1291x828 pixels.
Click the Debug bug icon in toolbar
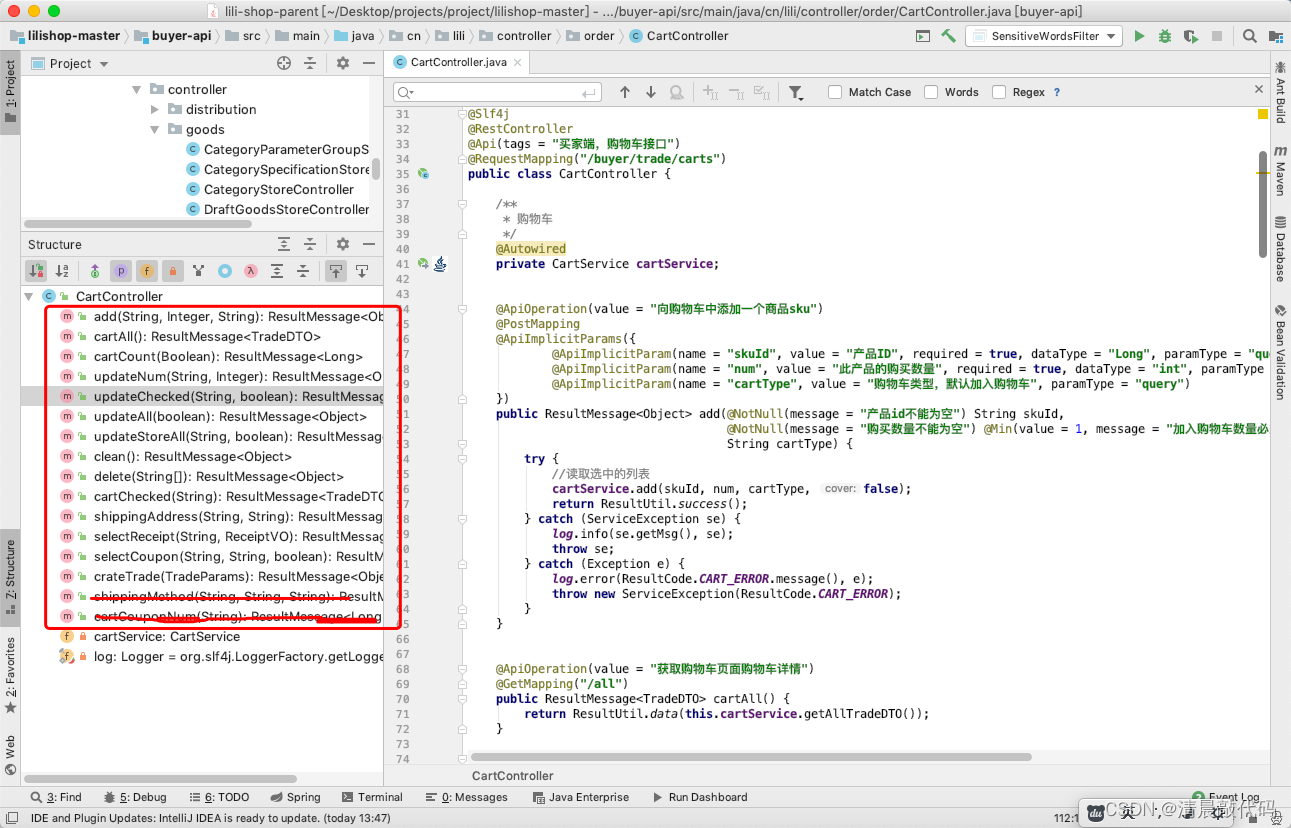coord(1164,36)
